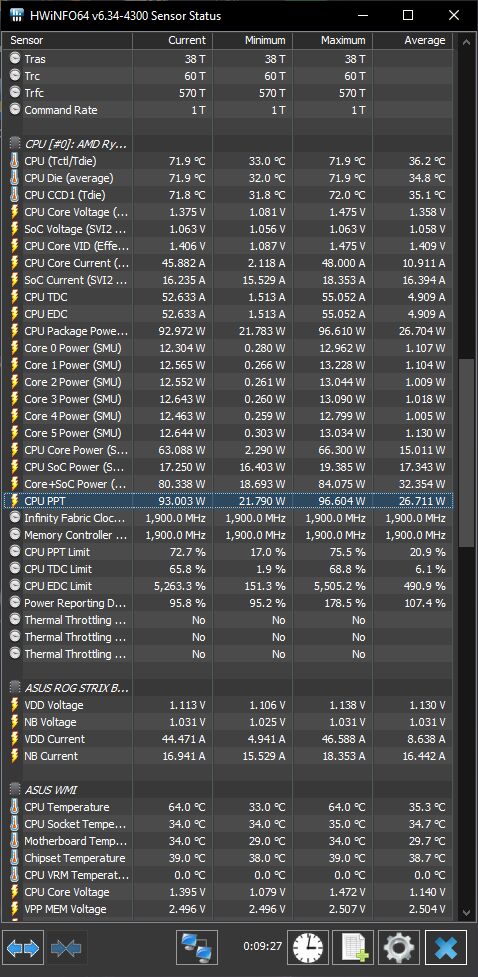Image resolution: width=478 pixels, height=977 pixels.
Task: Click the 5,263.3 % EDC Limit current value
Action: tap(179, 586)
